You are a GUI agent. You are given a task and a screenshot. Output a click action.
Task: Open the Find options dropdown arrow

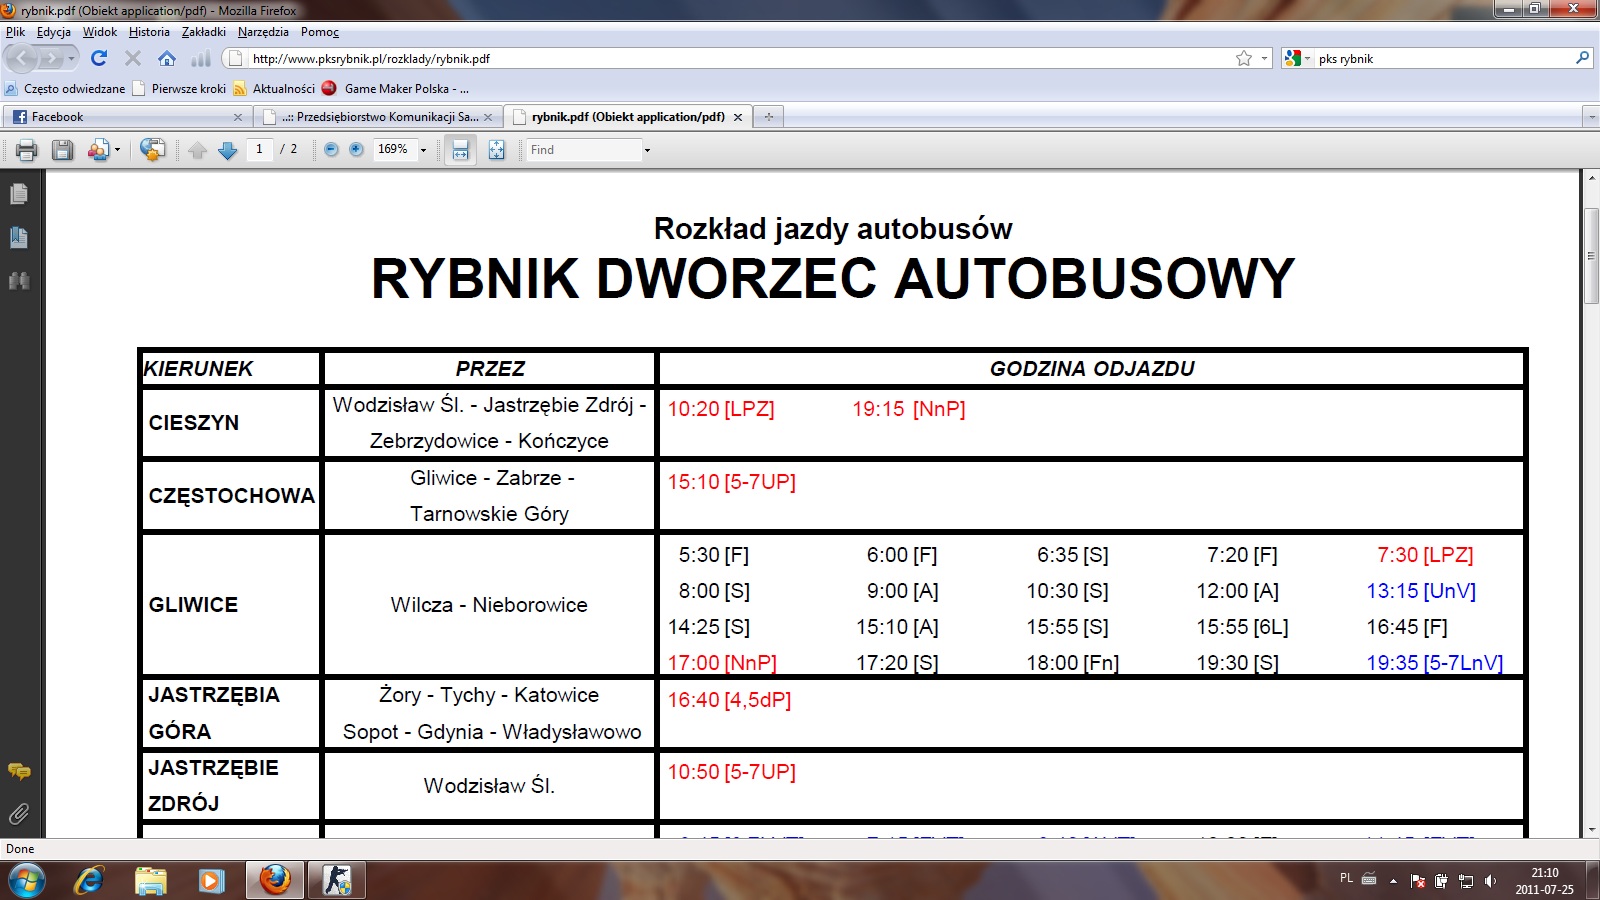[x=647, y=150]
